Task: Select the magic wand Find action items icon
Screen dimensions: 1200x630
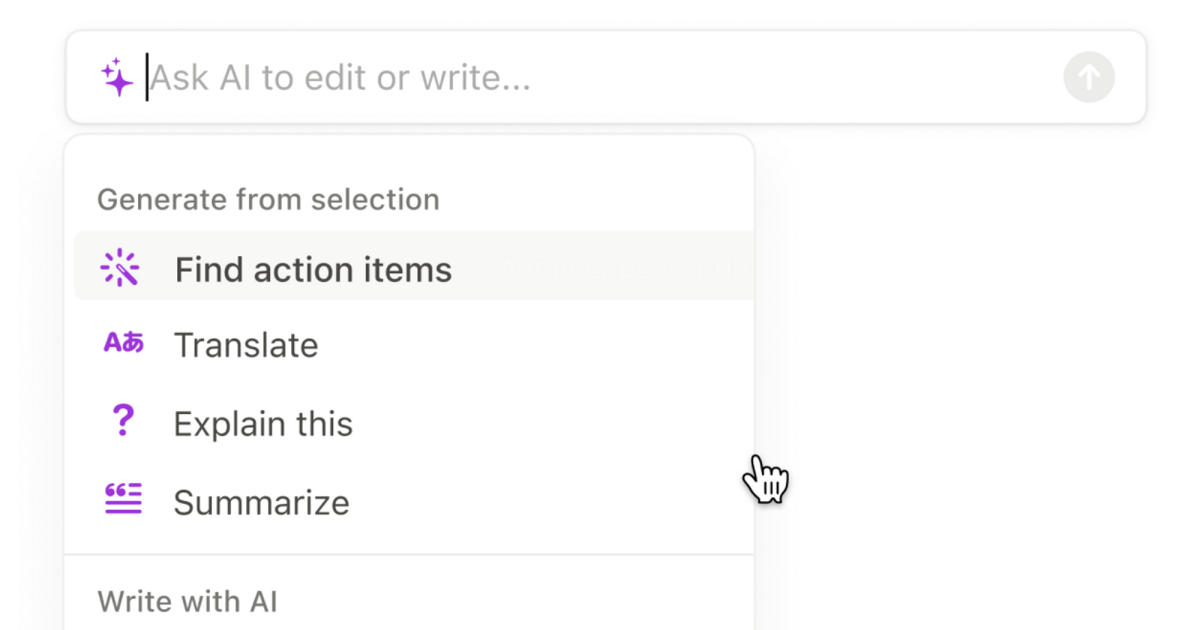Action: 121,267
